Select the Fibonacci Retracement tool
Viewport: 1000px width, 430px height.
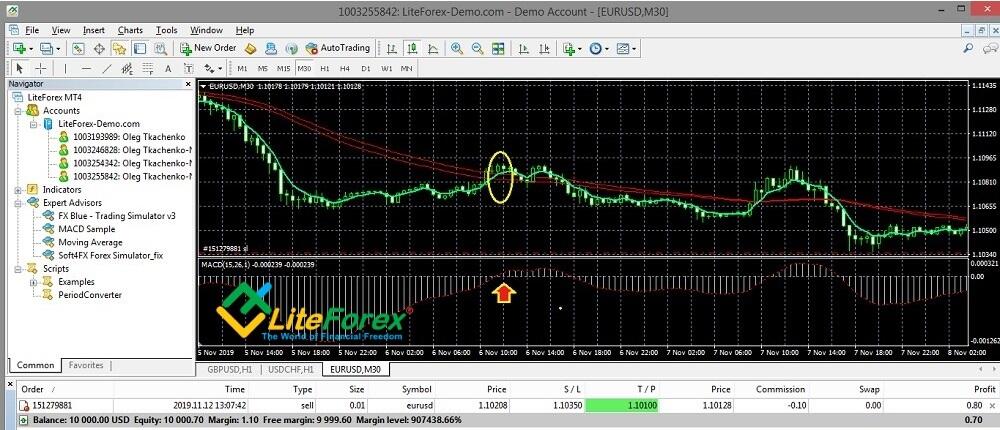coord(147,68)
